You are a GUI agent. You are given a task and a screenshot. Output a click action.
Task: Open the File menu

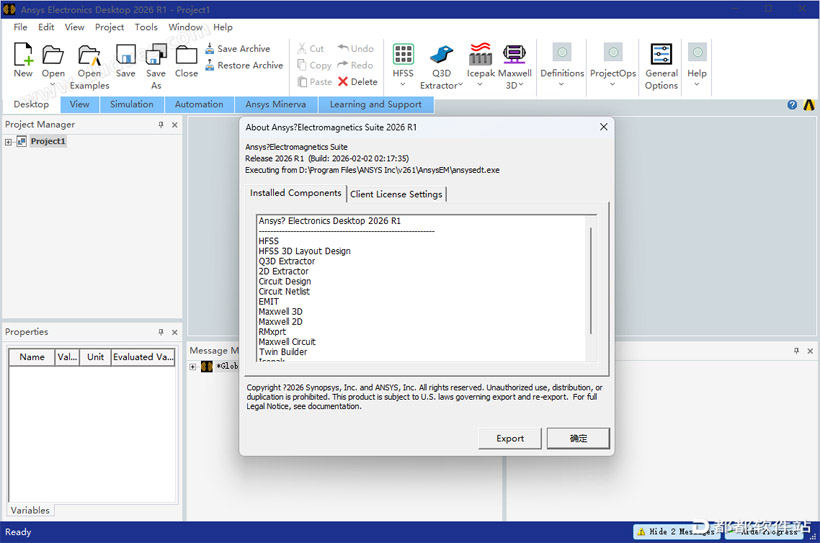click(20, 27)
